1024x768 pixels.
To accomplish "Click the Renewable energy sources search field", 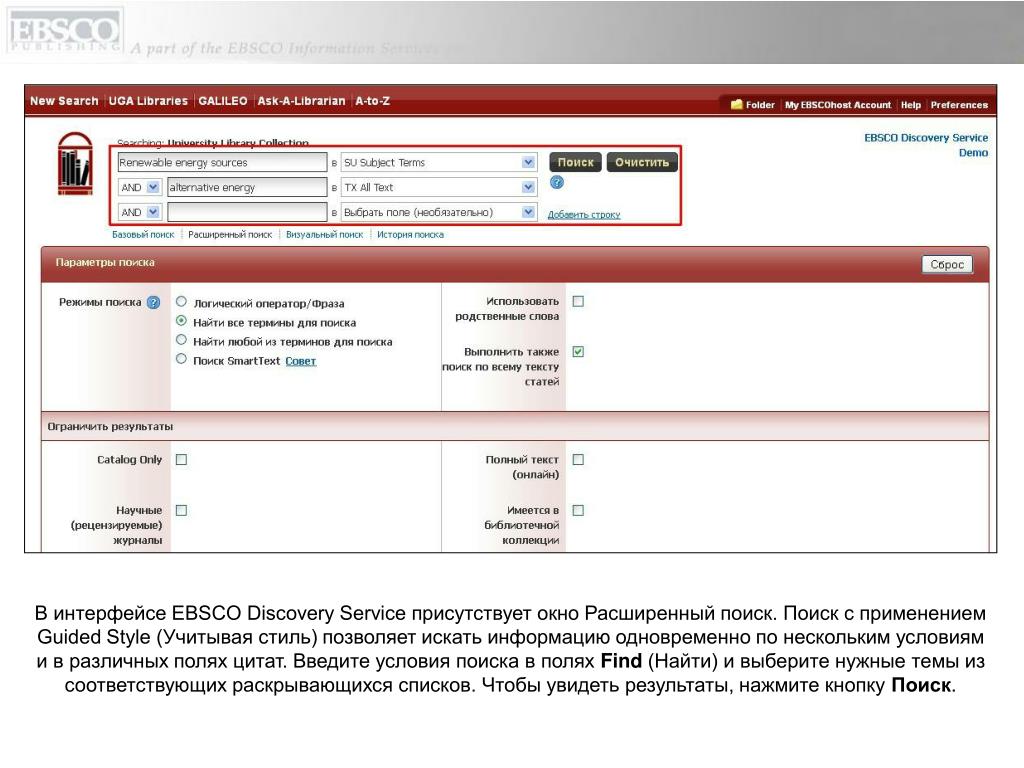I will (222, 163).
